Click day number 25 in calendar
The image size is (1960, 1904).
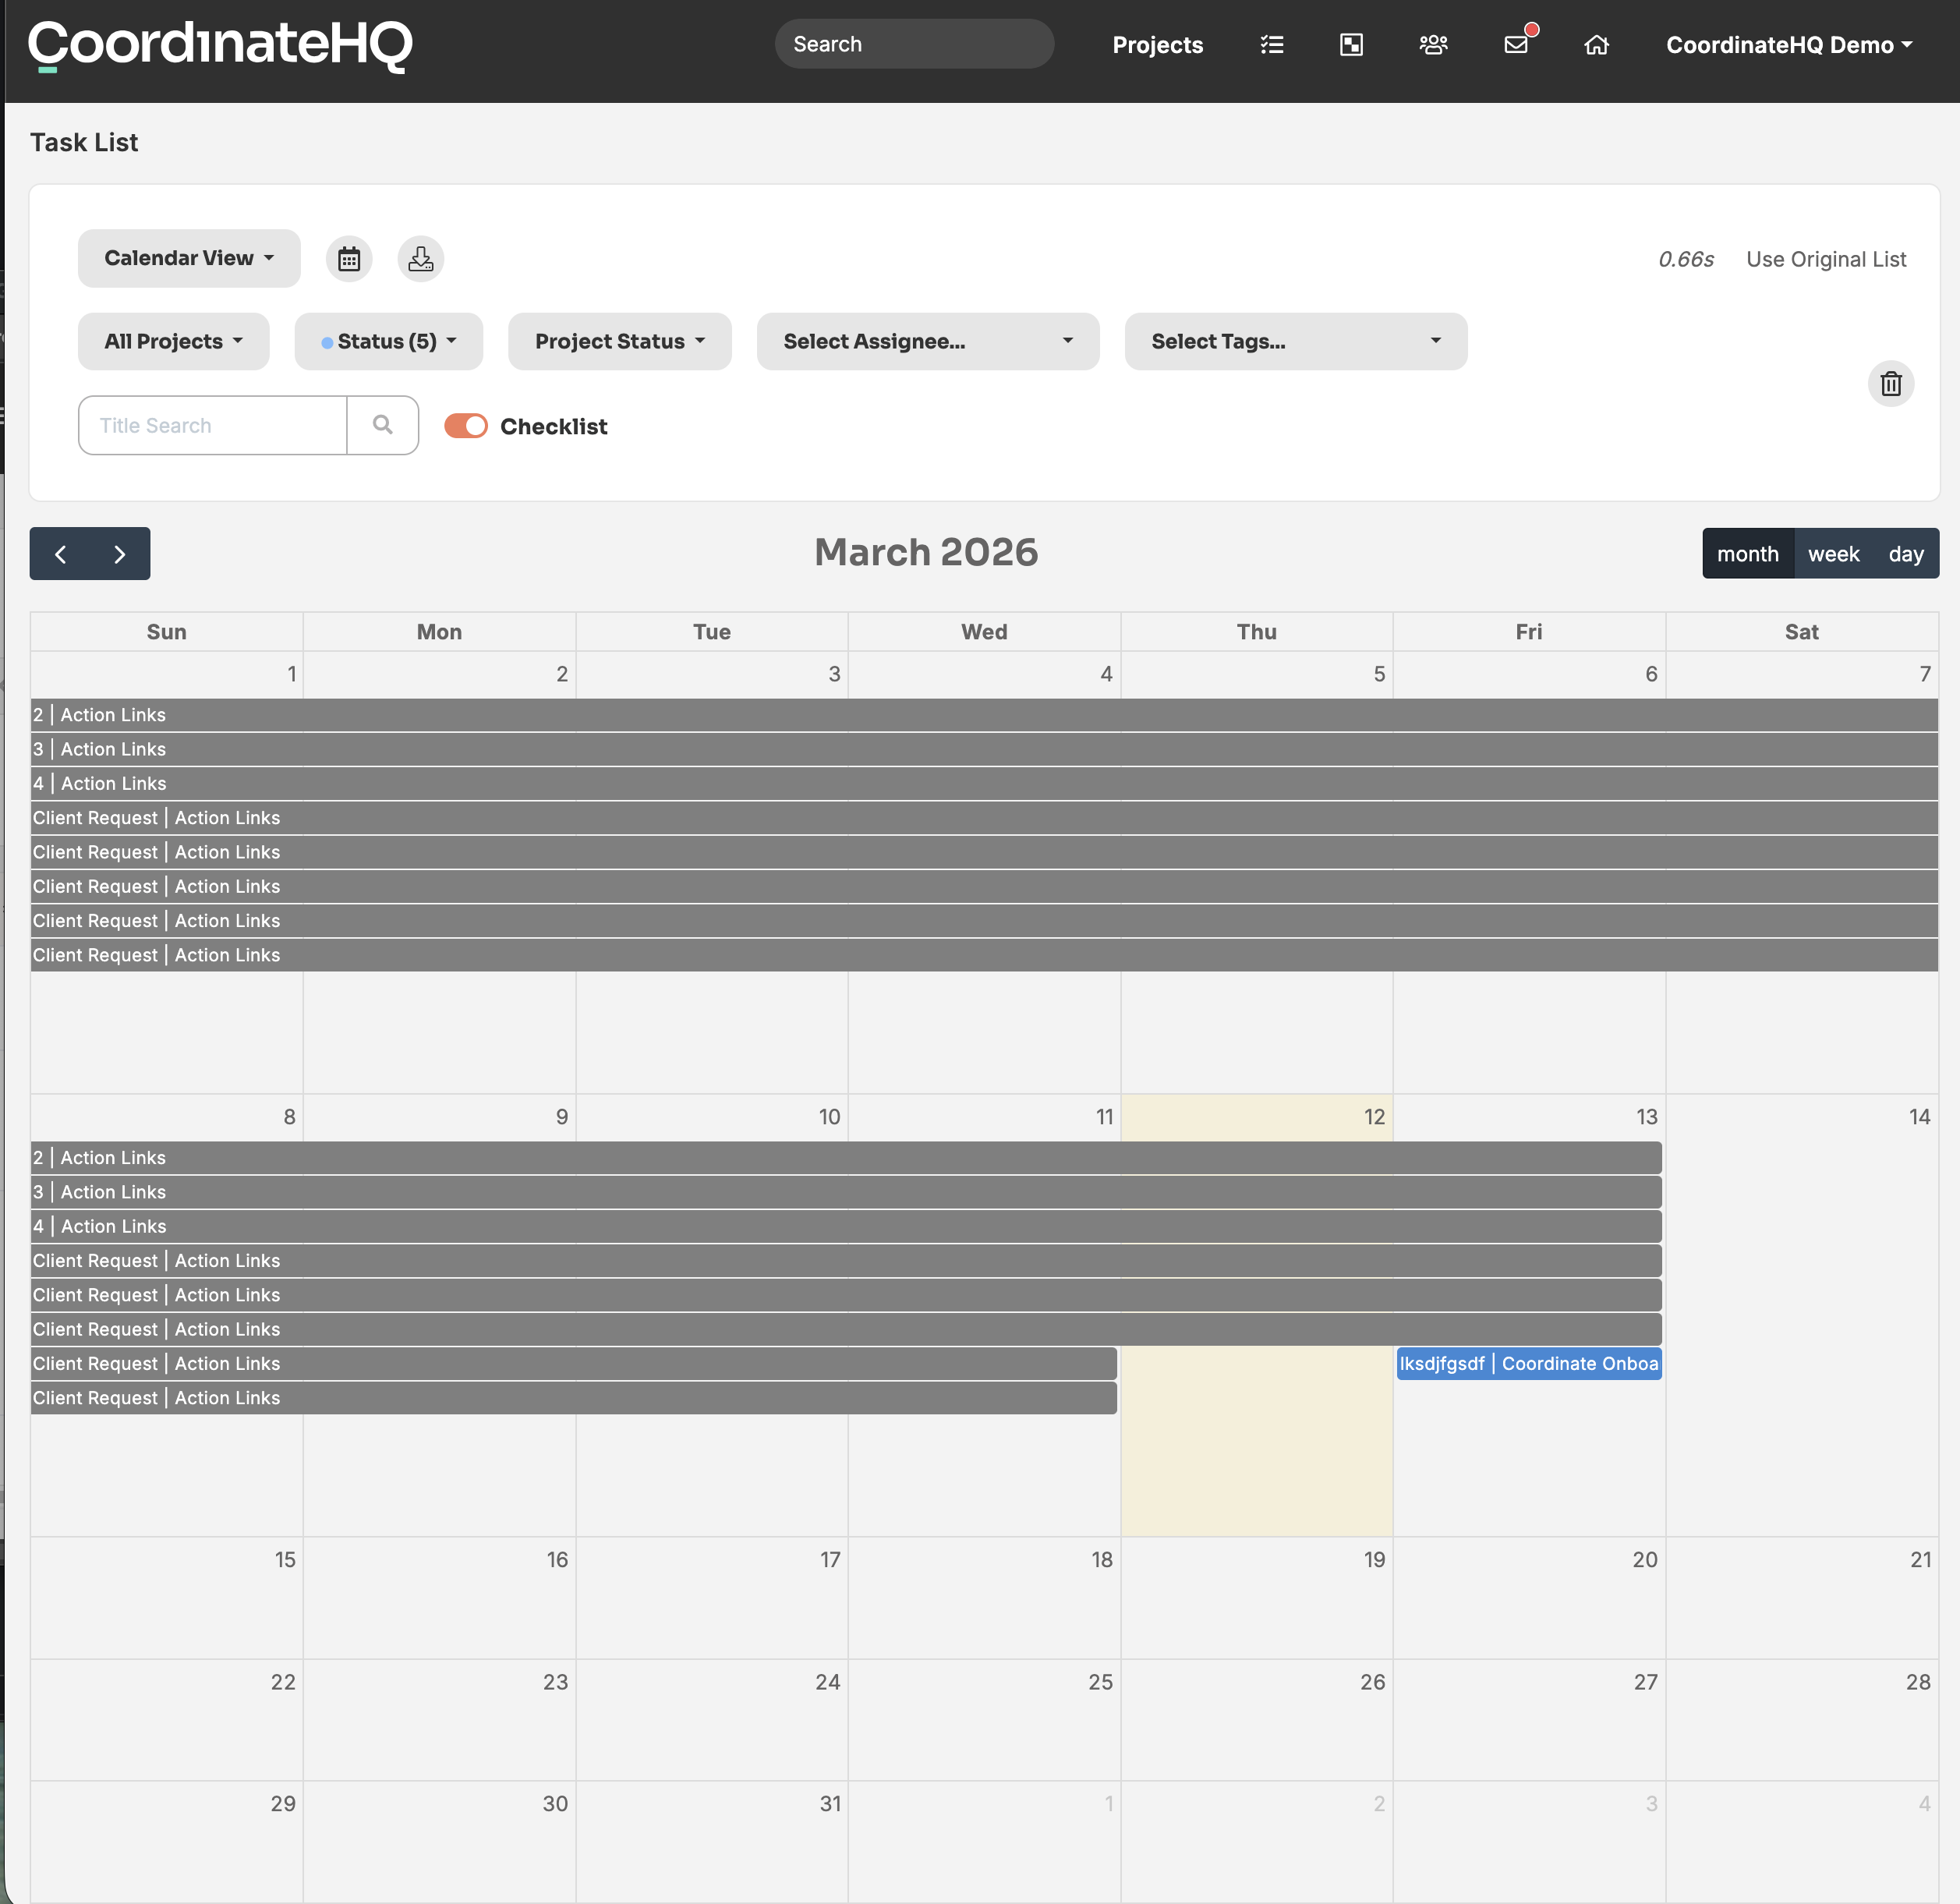[1100, 1682]
